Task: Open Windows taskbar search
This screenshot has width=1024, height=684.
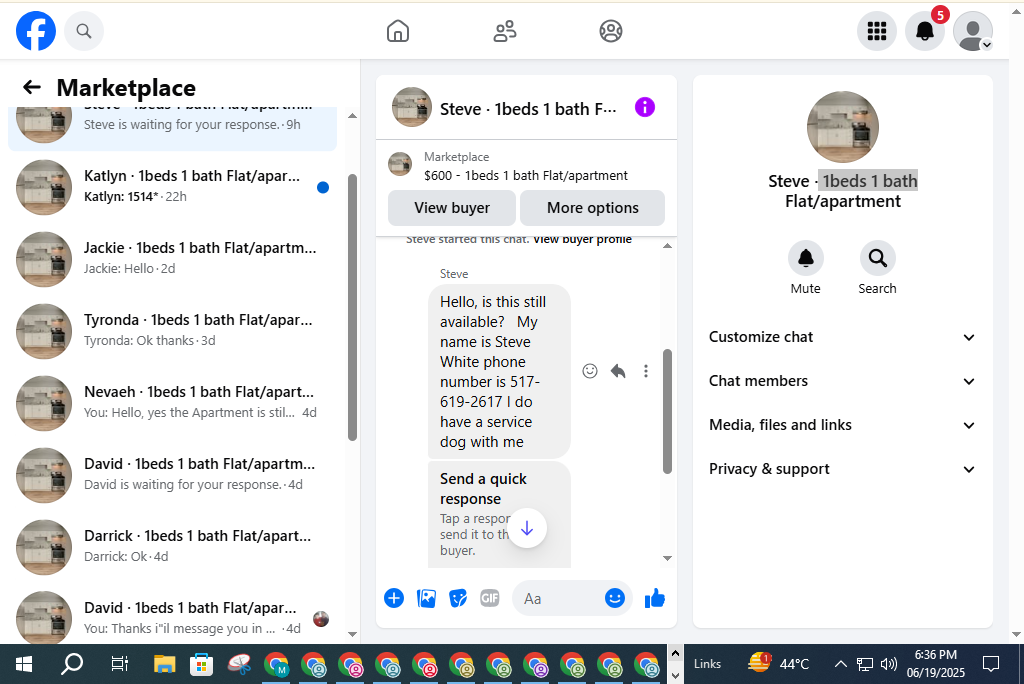Action: [72, 664]
